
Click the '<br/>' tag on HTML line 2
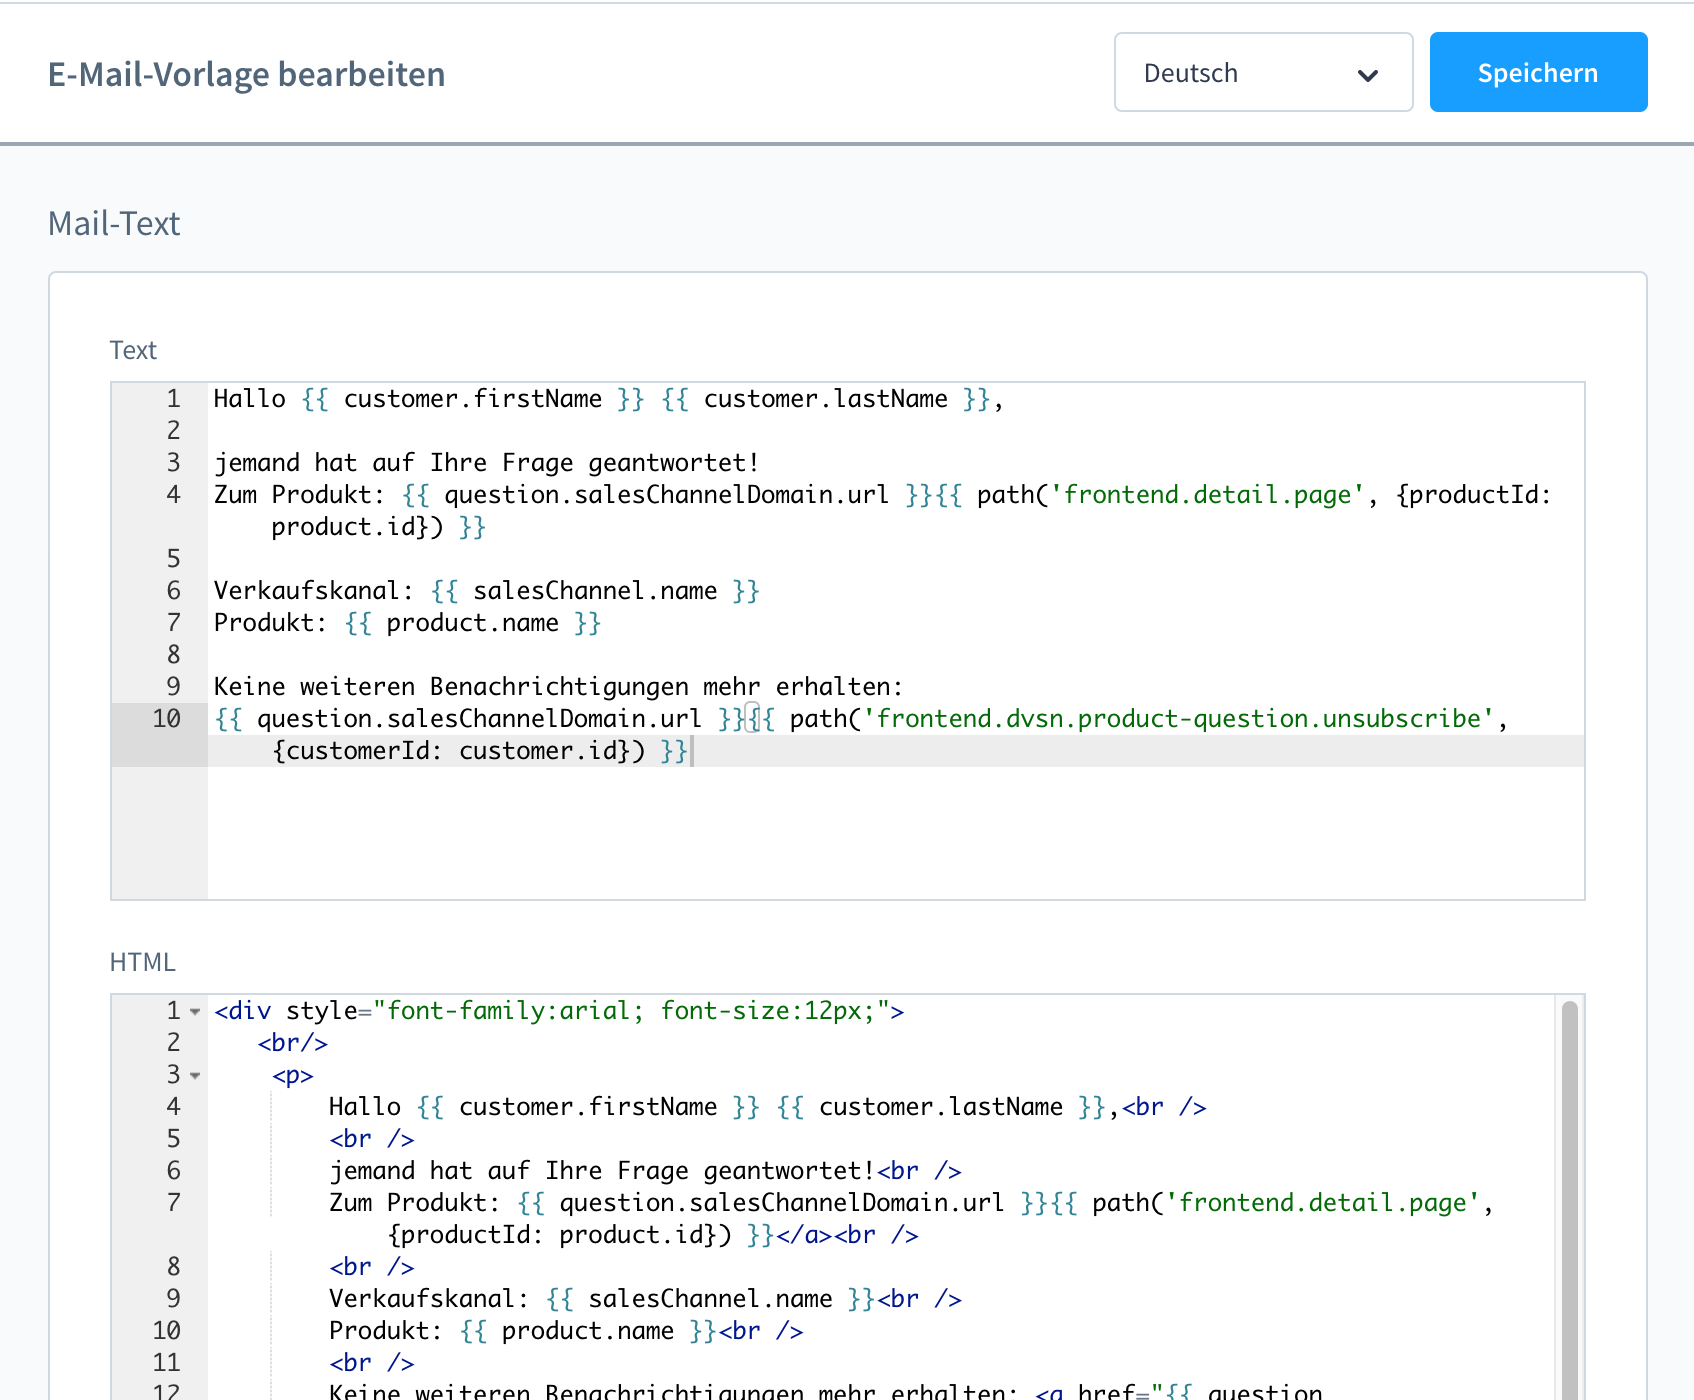(293, 1043)
